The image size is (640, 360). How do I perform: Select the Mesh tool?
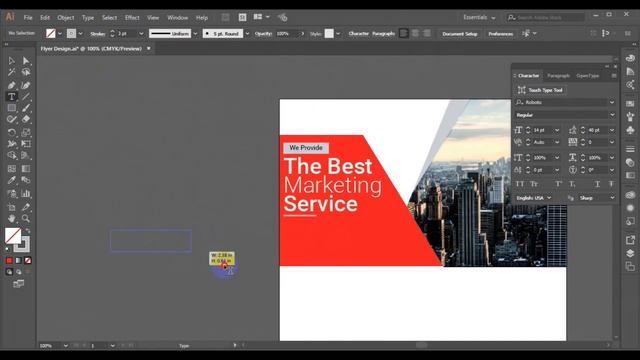tap(11, 169)
